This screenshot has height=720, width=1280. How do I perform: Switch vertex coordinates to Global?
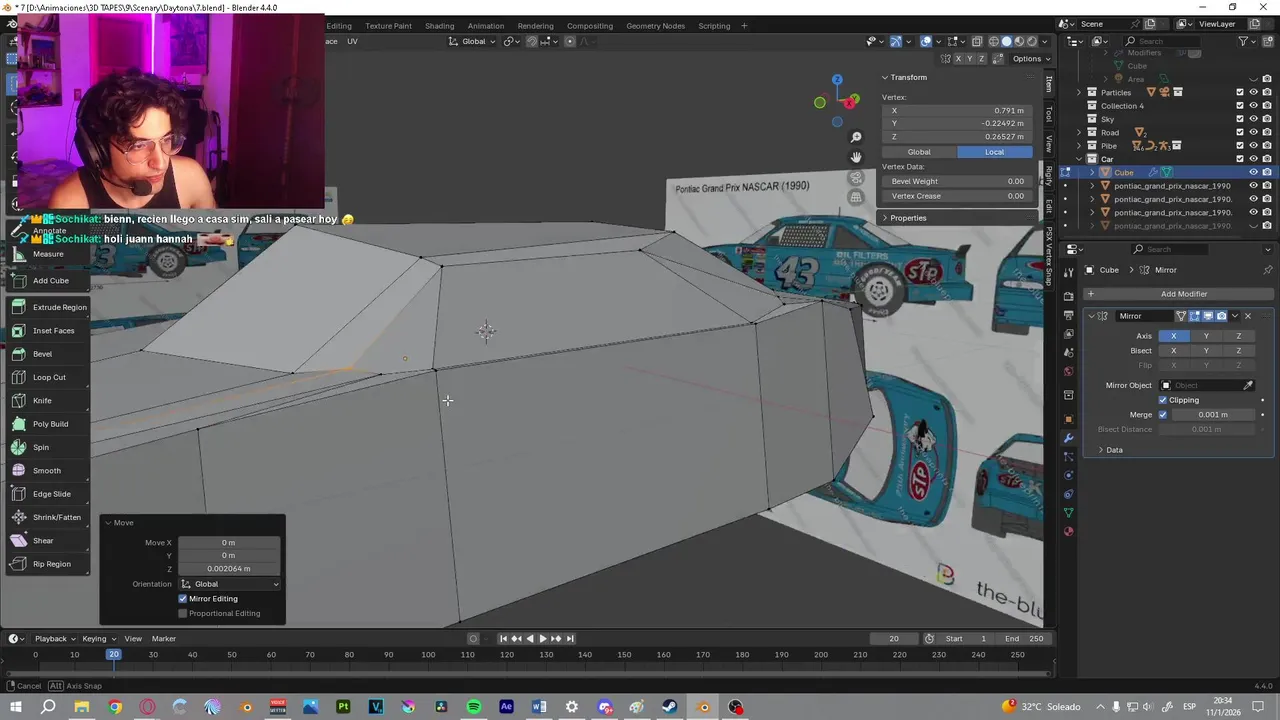point(919,152)
